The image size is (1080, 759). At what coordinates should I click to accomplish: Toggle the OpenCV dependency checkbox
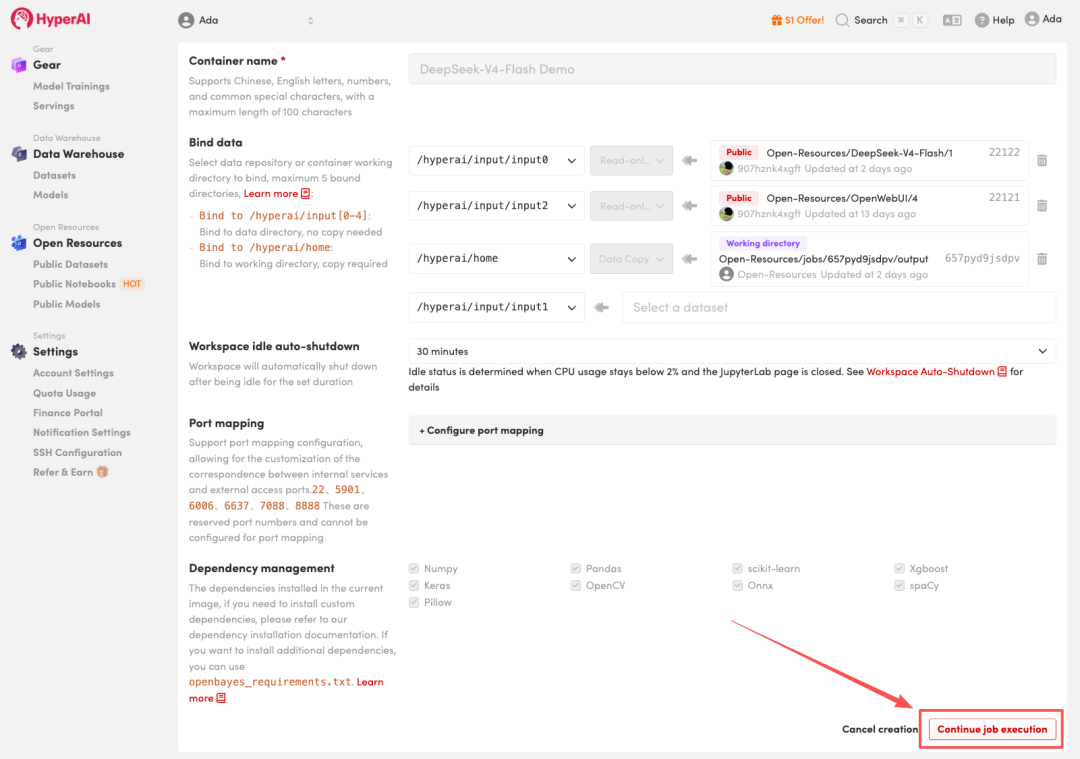pos(576,585)
